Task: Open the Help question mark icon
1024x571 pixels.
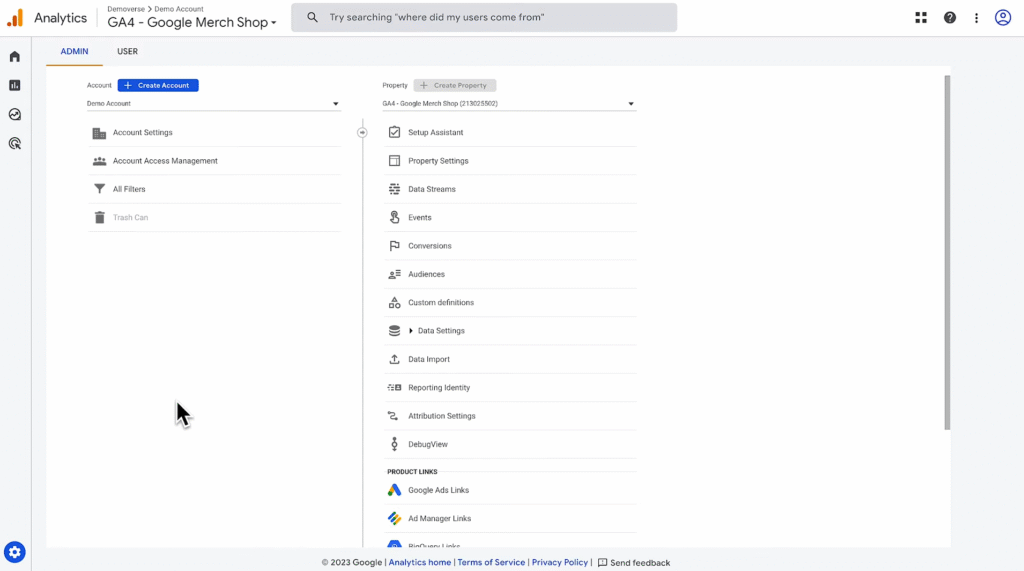Action: [x=950, y=18]
